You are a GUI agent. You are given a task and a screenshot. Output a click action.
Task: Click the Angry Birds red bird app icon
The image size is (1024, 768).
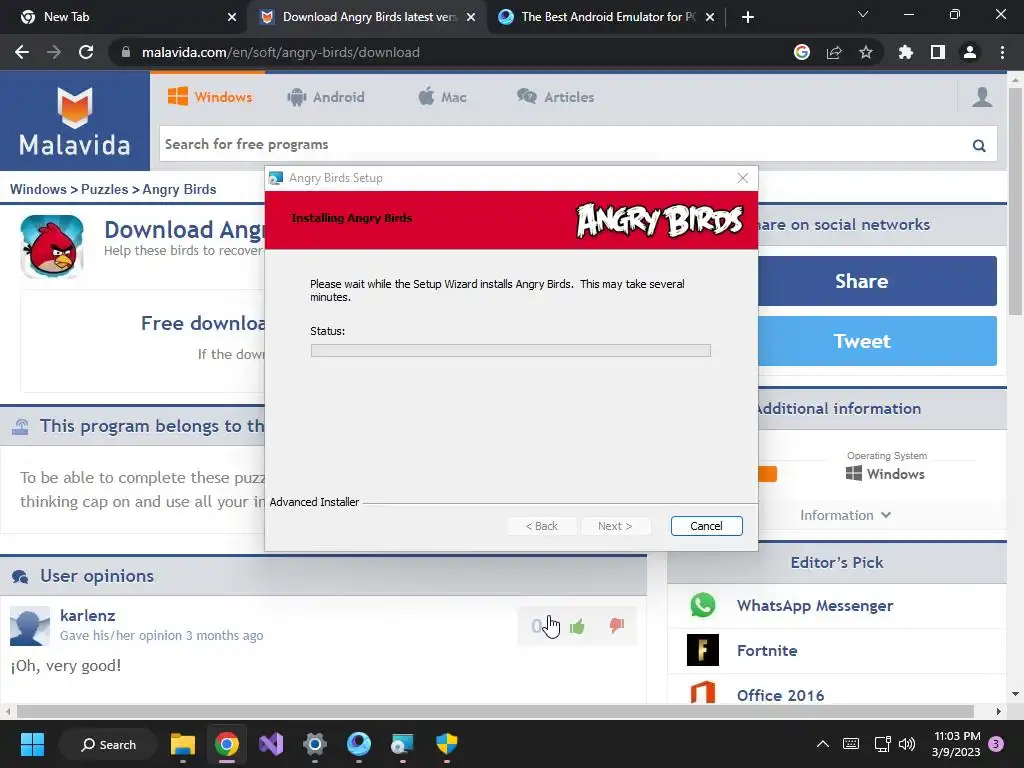pos(52,246)
